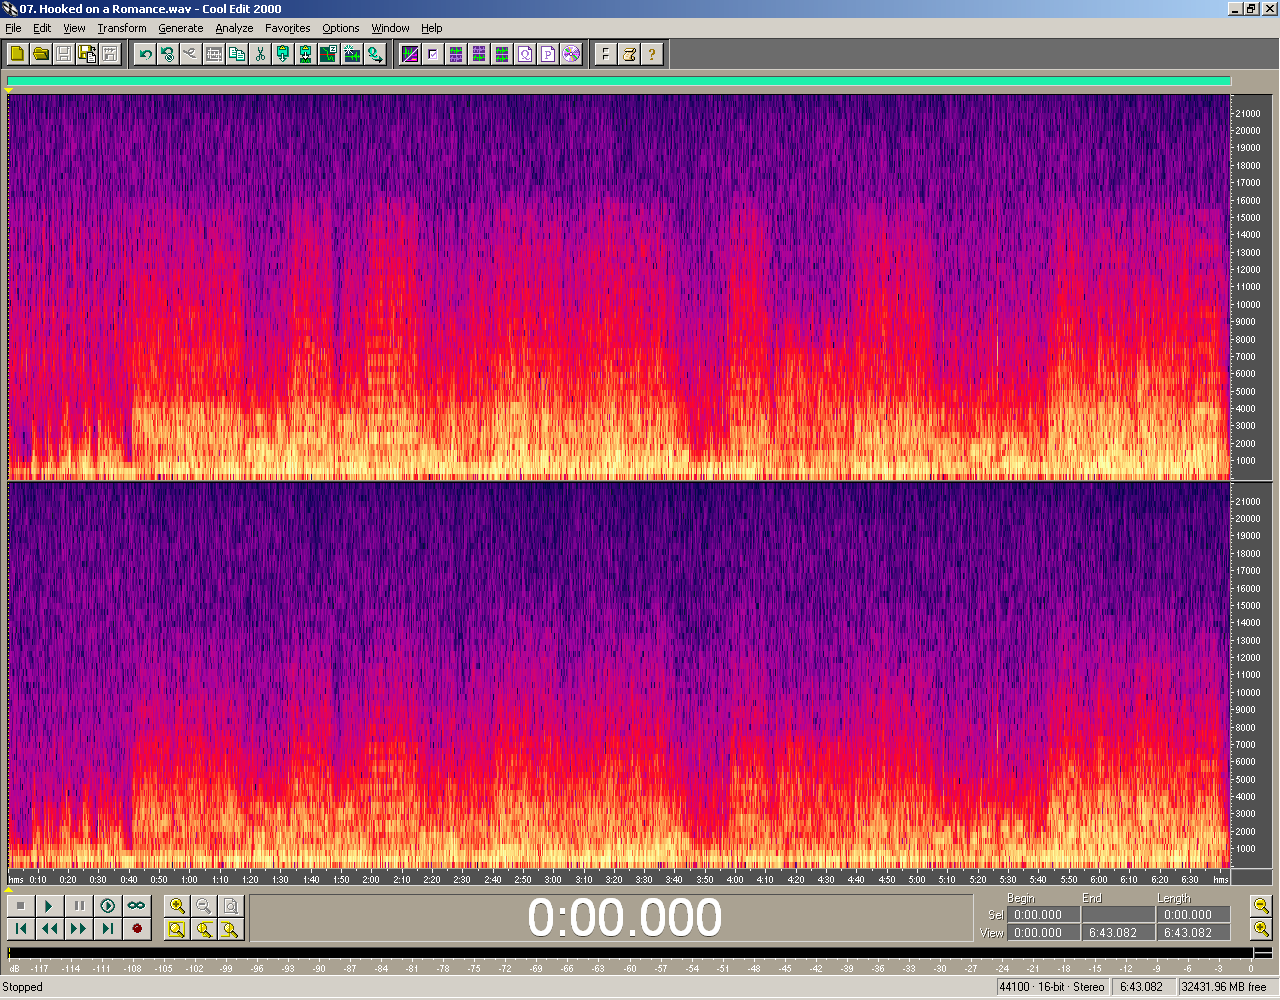Click the New file toolbar icon
1280x1000 pixels.
(x=17, y=54)
